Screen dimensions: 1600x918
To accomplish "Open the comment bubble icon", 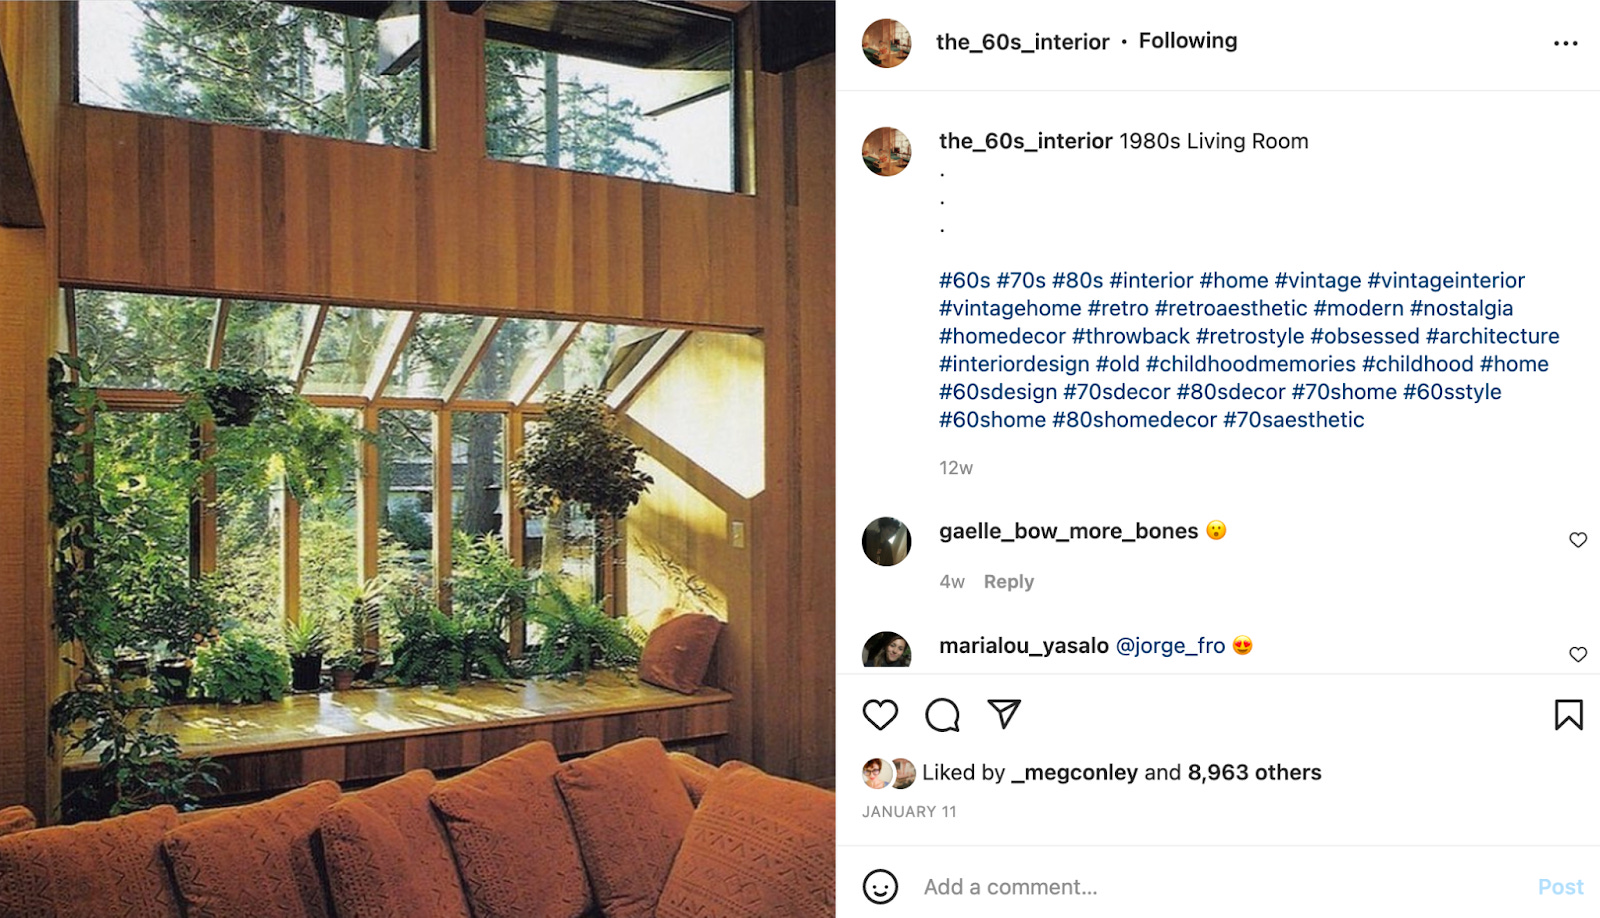I will coord(942,714).
